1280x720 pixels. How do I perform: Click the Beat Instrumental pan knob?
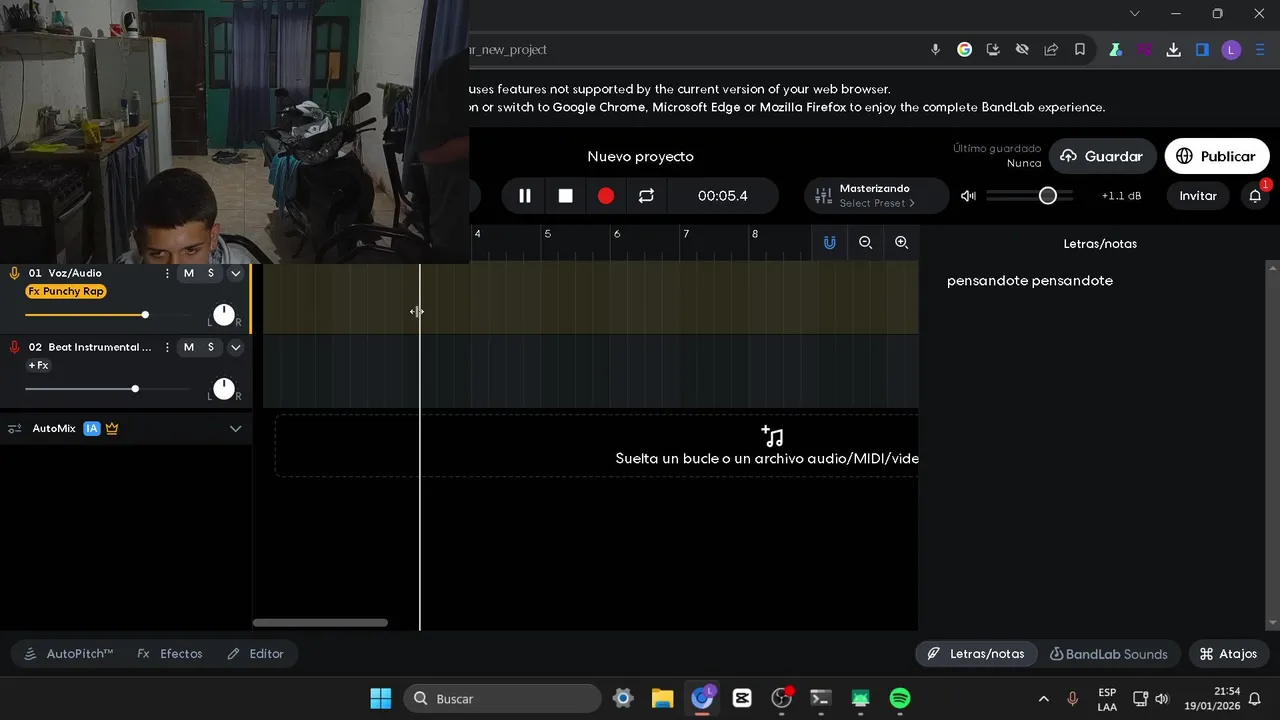coord(224,389)
